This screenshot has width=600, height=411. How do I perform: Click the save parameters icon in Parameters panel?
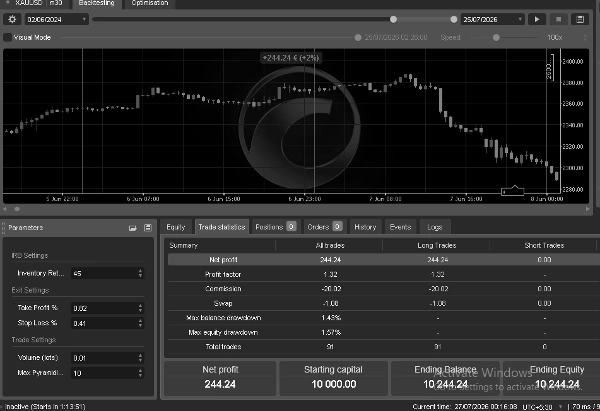pos(148,228)
